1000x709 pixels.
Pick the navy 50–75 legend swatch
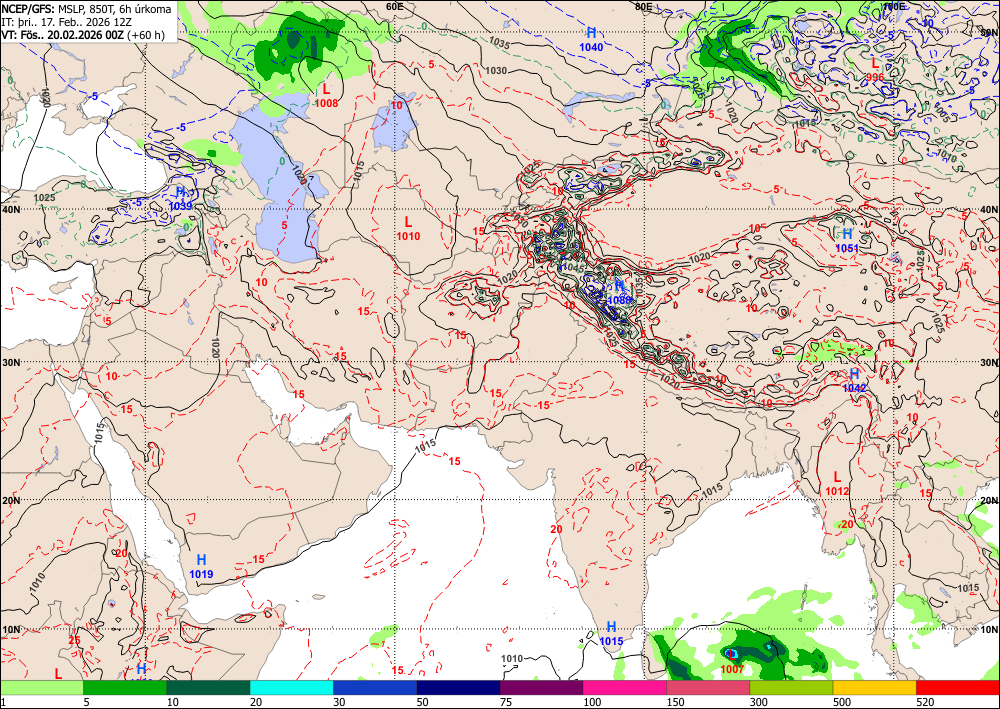(459, 687)
